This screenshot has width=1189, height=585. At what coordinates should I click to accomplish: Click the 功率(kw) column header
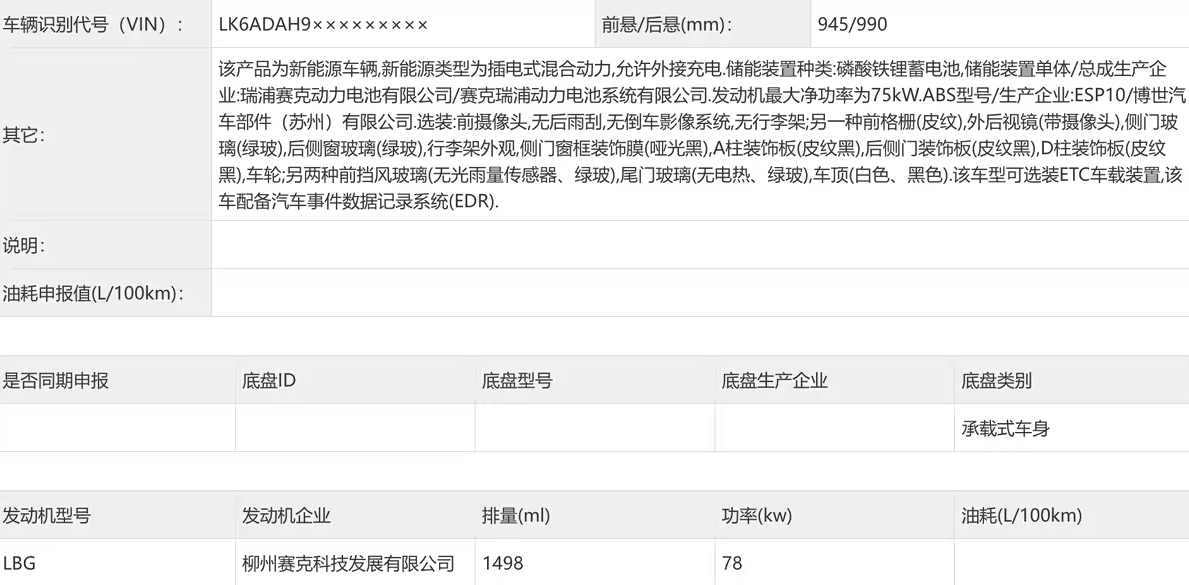pyautogui.click(x=756, y=516)
